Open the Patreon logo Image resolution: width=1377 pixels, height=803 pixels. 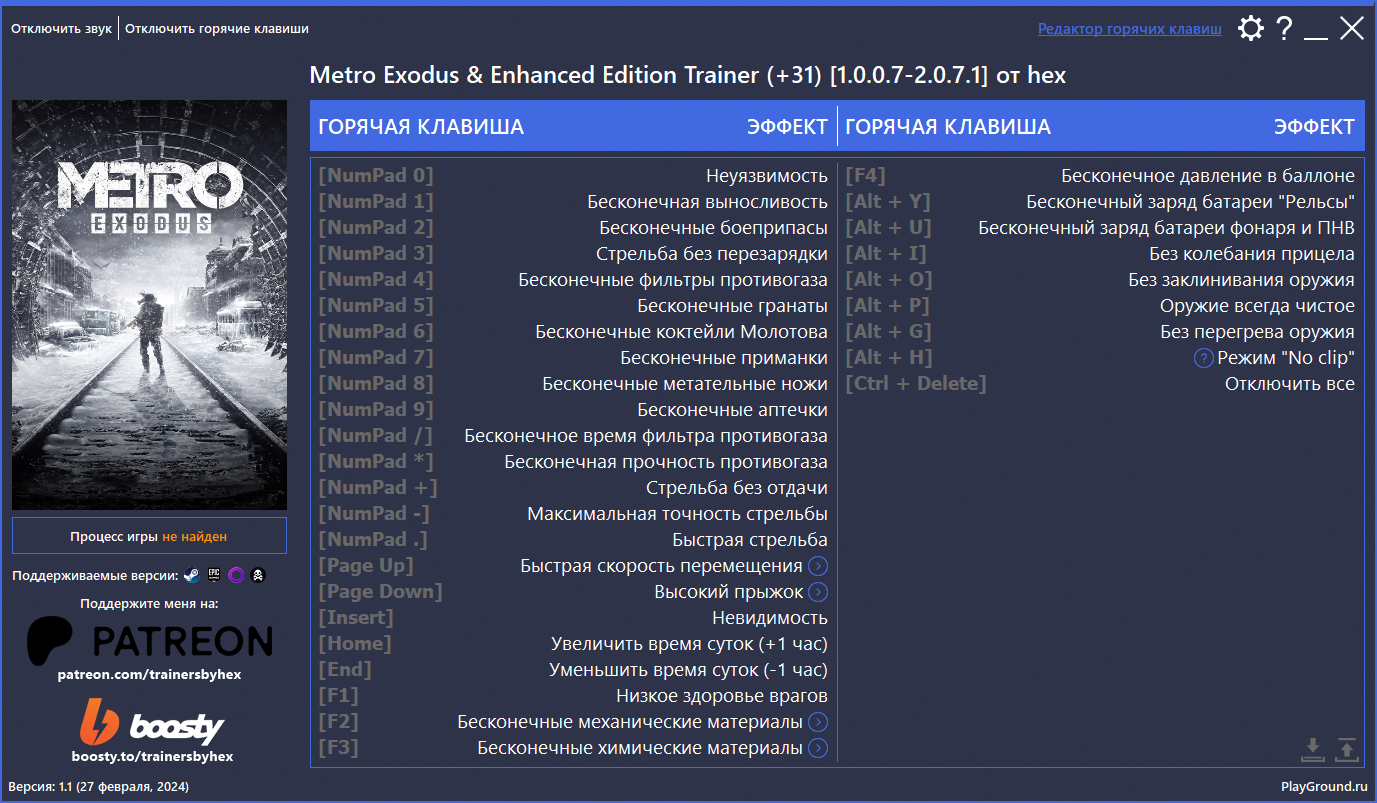coord(149,640)
